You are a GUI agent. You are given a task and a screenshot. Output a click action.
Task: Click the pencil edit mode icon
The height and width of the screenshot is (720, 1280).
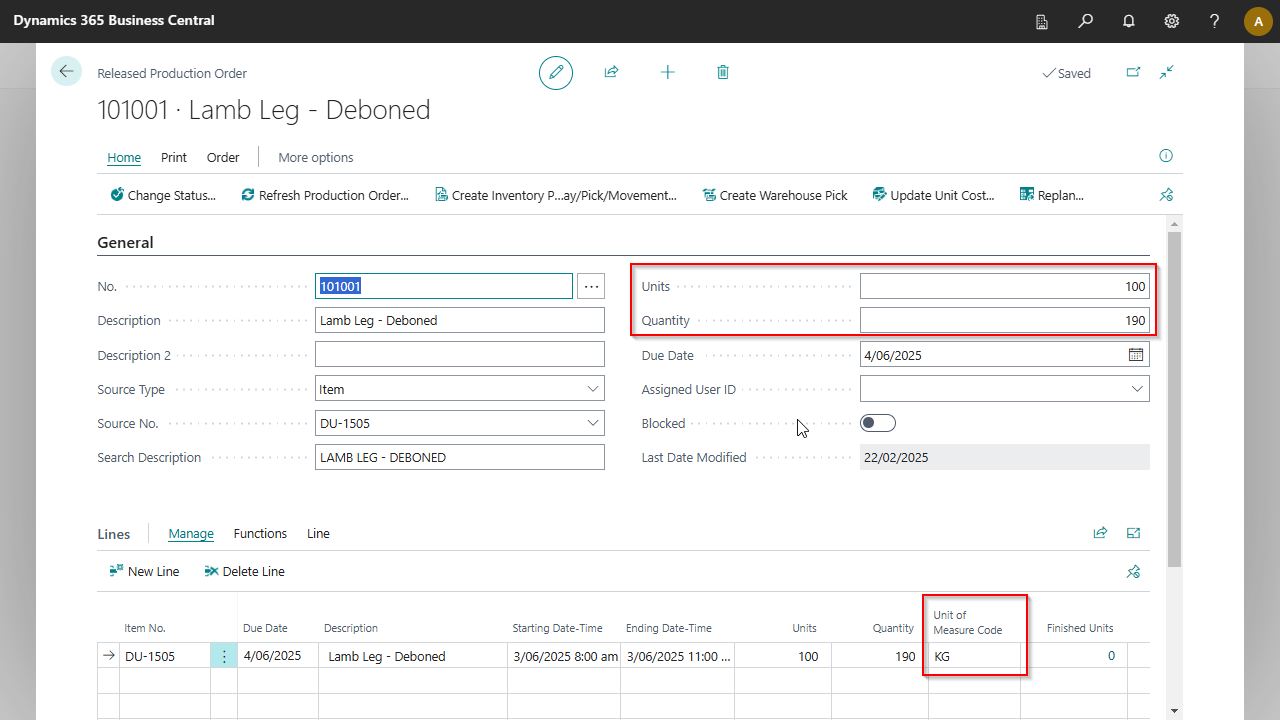tap(556, 72)
